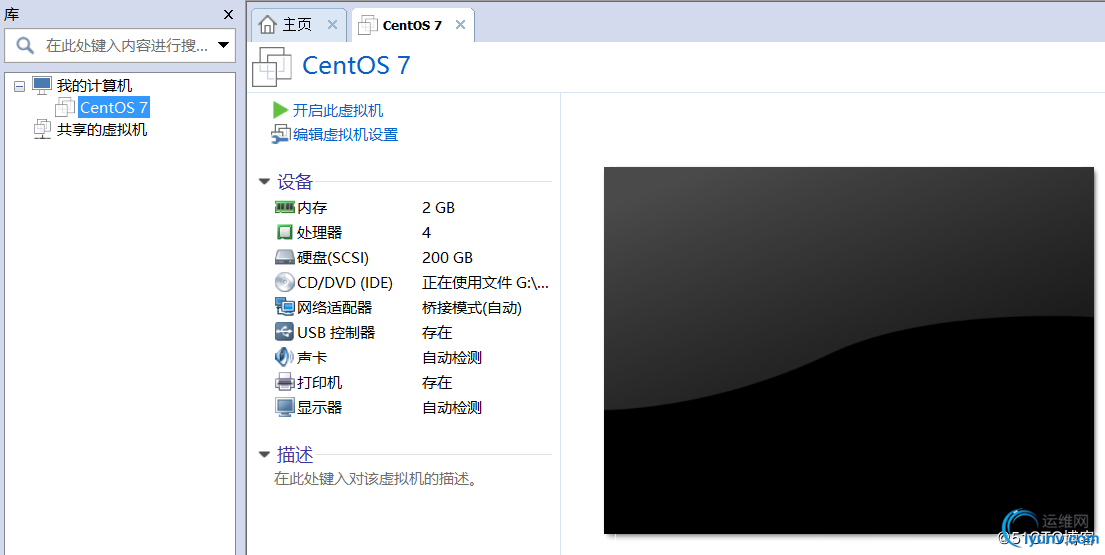Switch to the 主页 tab
Viewport: 1105px width, 555px height.
(x=299, y=25)
